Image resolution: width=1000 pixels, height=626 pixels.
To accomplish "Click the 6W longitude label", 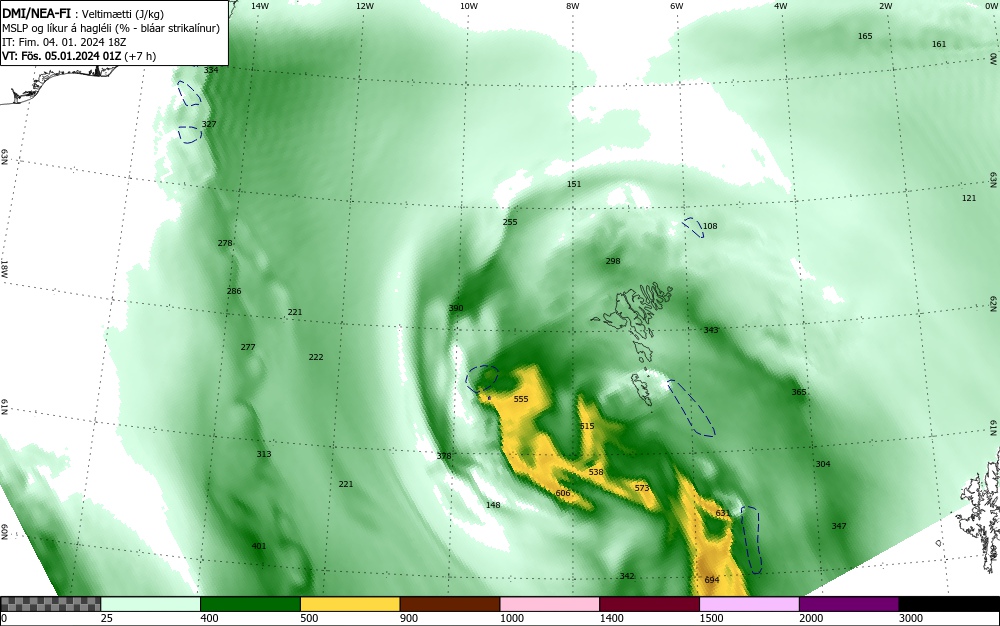I will coord(677,6).
